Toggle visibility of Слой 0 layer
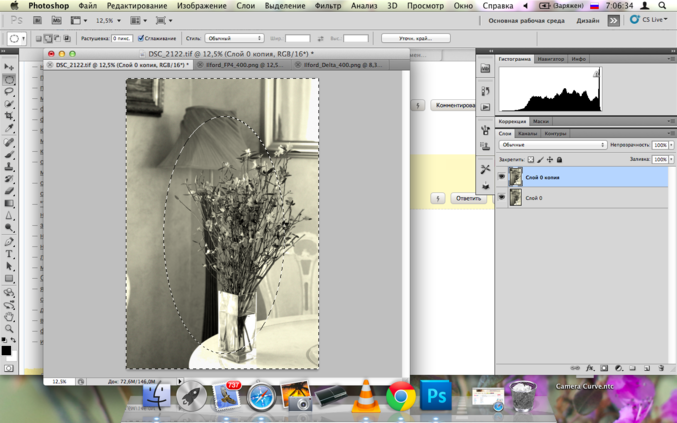This screenshot has height=423, width=677. [502, 198]
